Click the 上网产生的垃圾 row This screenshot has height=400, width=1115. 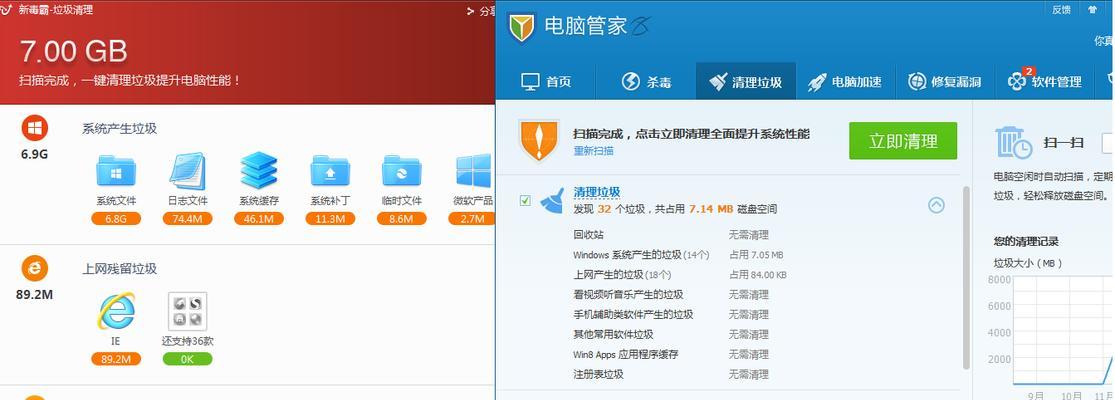(680, 274)
